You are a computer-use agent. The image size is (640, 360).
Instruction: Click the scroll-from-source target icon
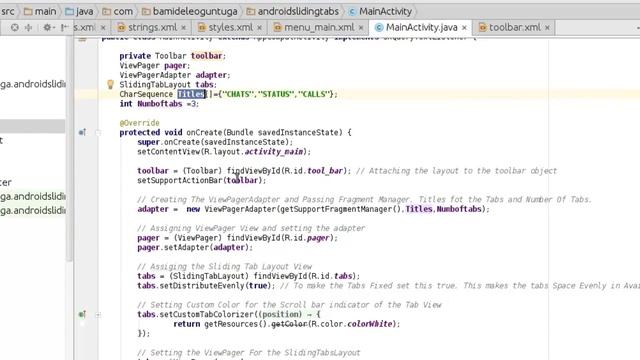coord(15,27)
